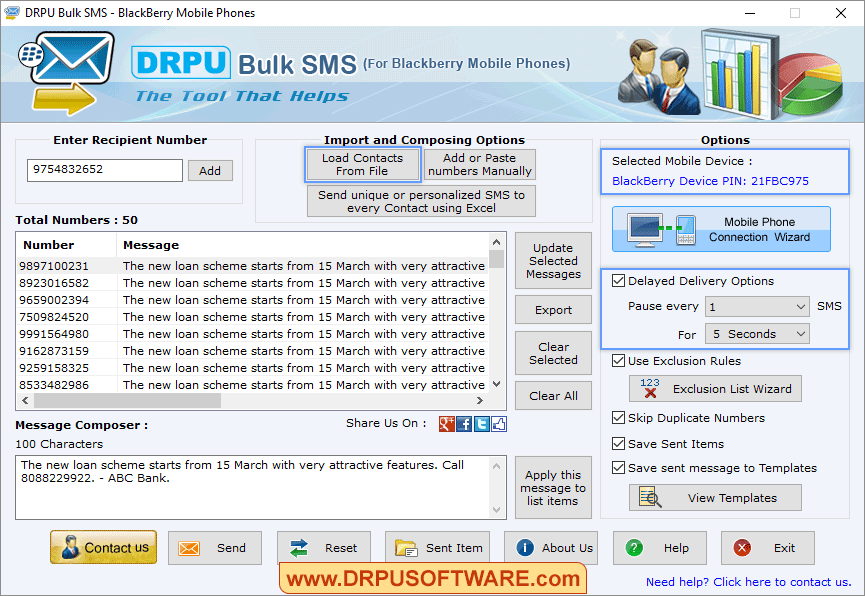This screenshot has height=596, width=865.
Task: Click the title bar app icon
Action: [x=12, y=12]
